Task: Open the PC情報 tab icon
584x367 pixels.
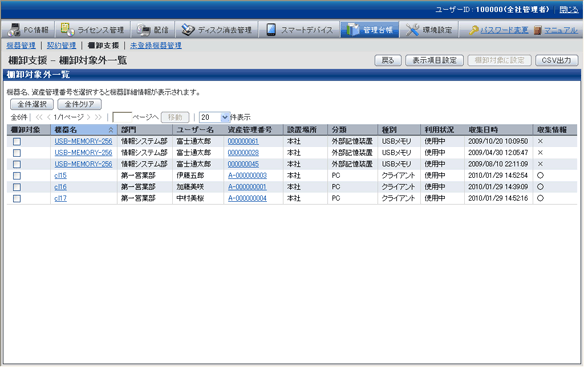Action: [14, 30]
